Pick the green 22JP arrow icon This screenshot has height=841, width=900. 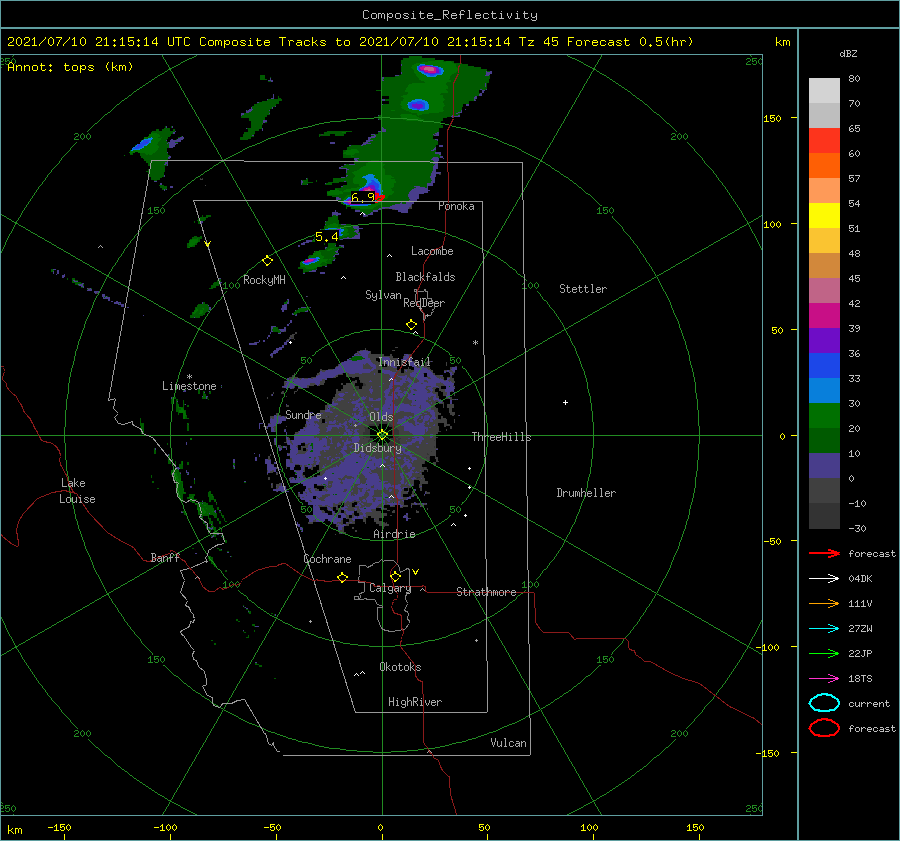click(824, 653)
